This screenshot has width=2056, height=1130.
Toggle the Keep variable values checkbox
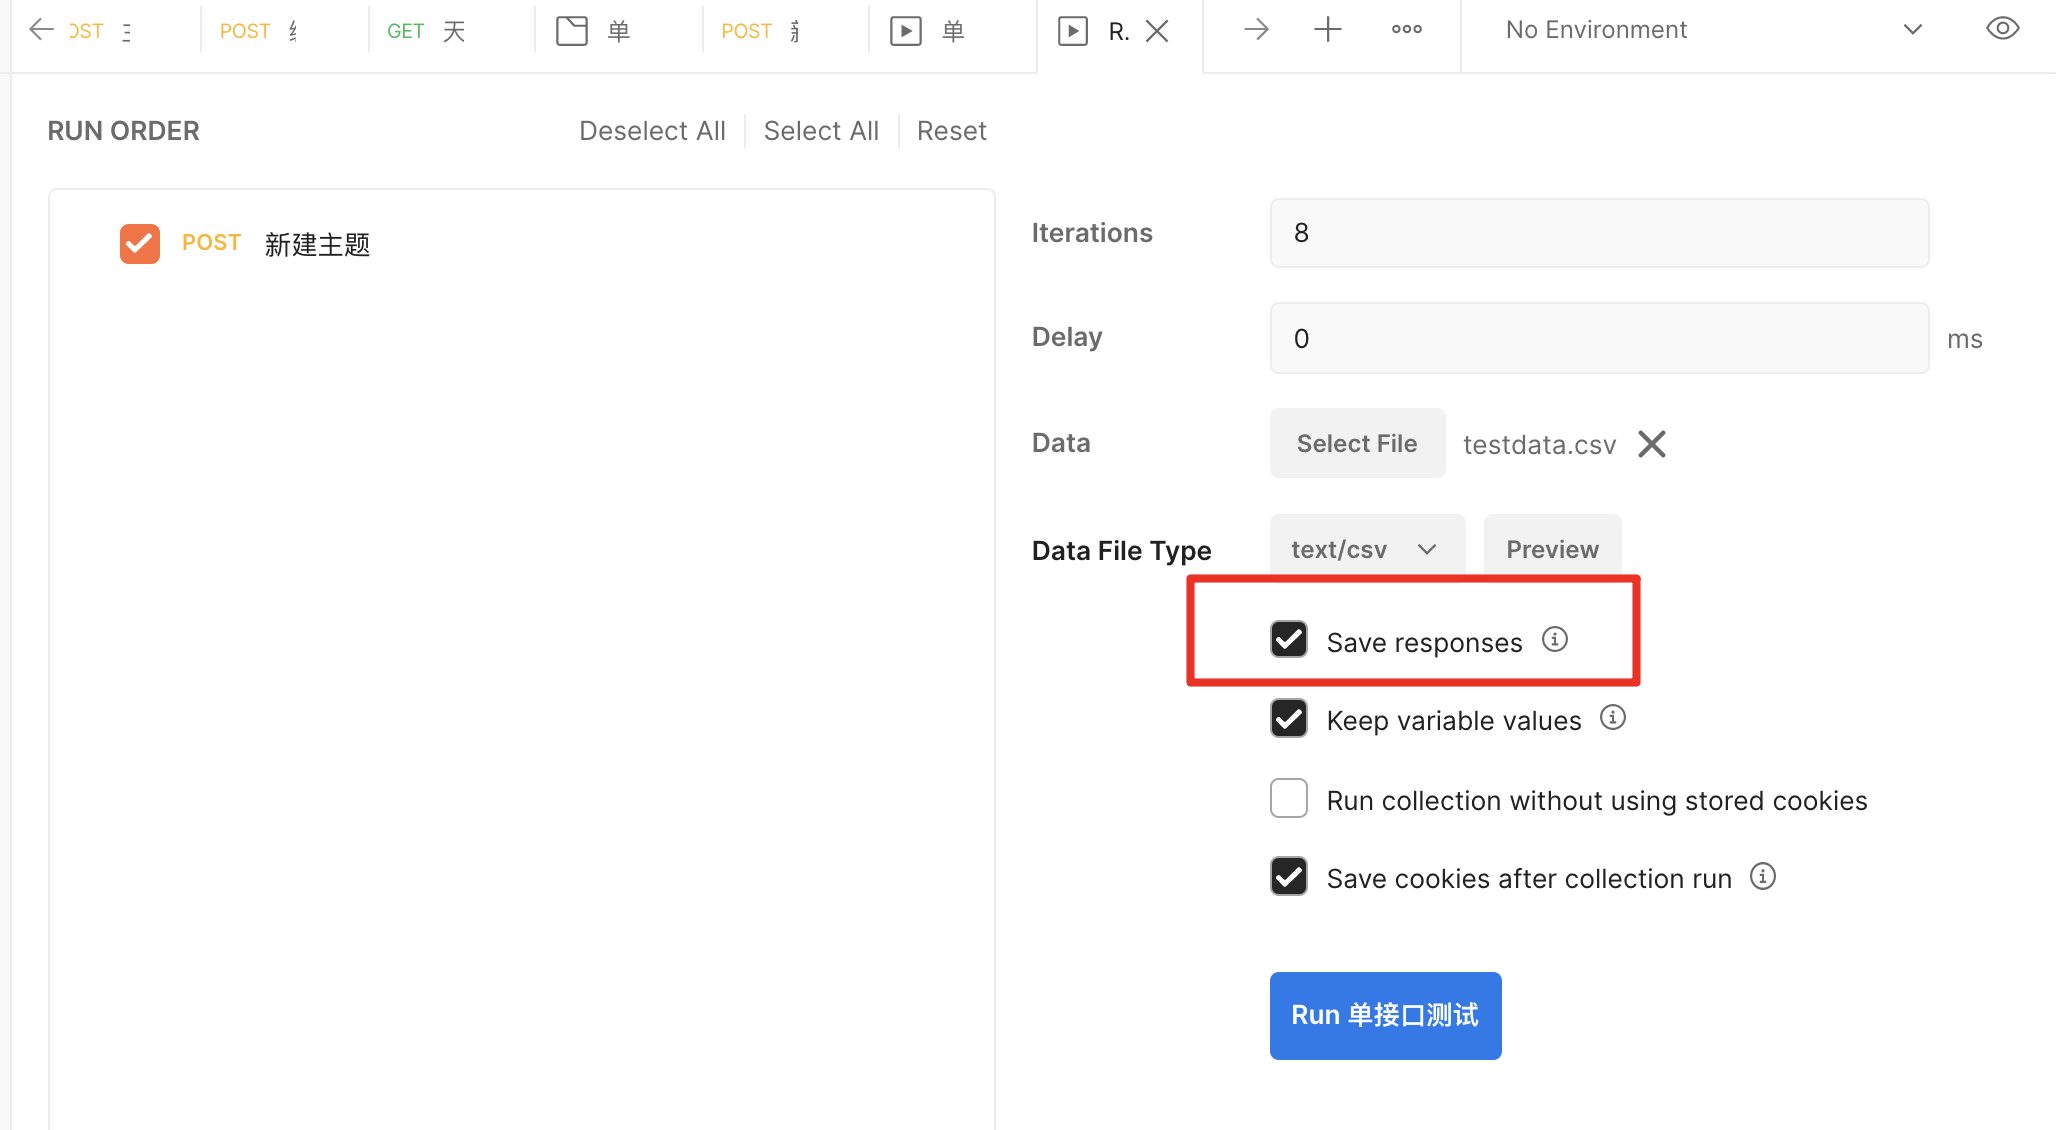[x=1289, y=719]
